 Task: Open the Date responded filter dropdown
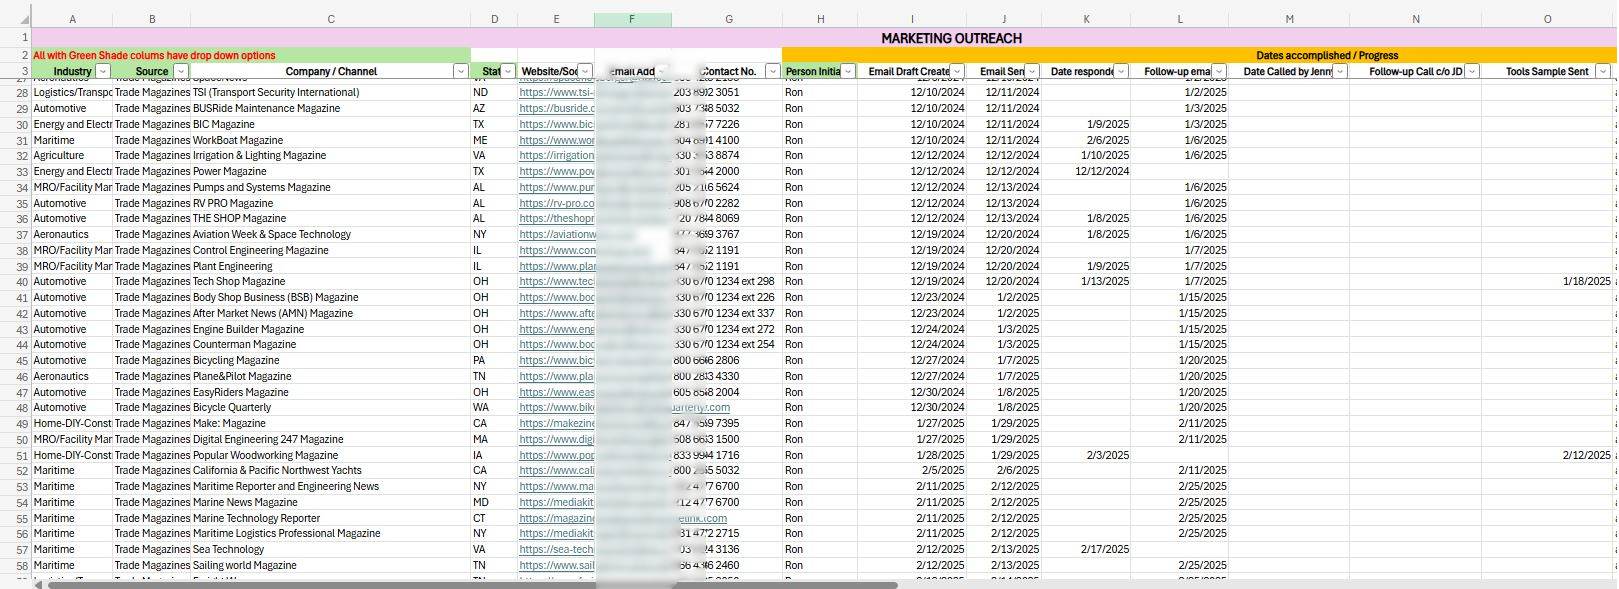click(1121, 71)
